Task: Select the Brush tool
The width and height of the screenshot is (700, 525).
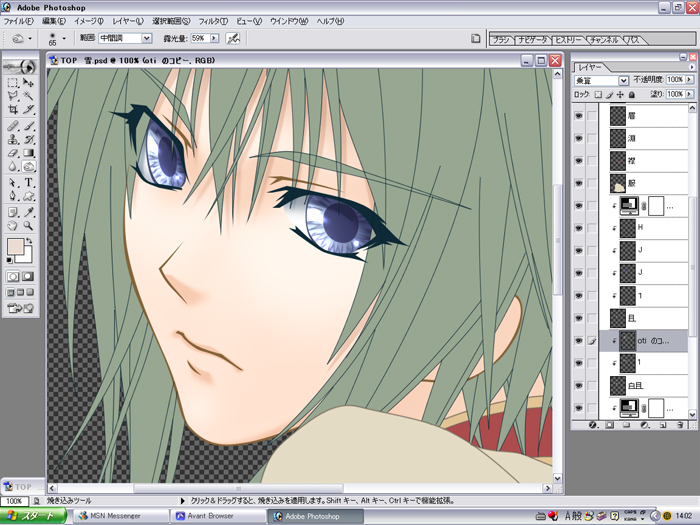Action: (x=28, y=126)
